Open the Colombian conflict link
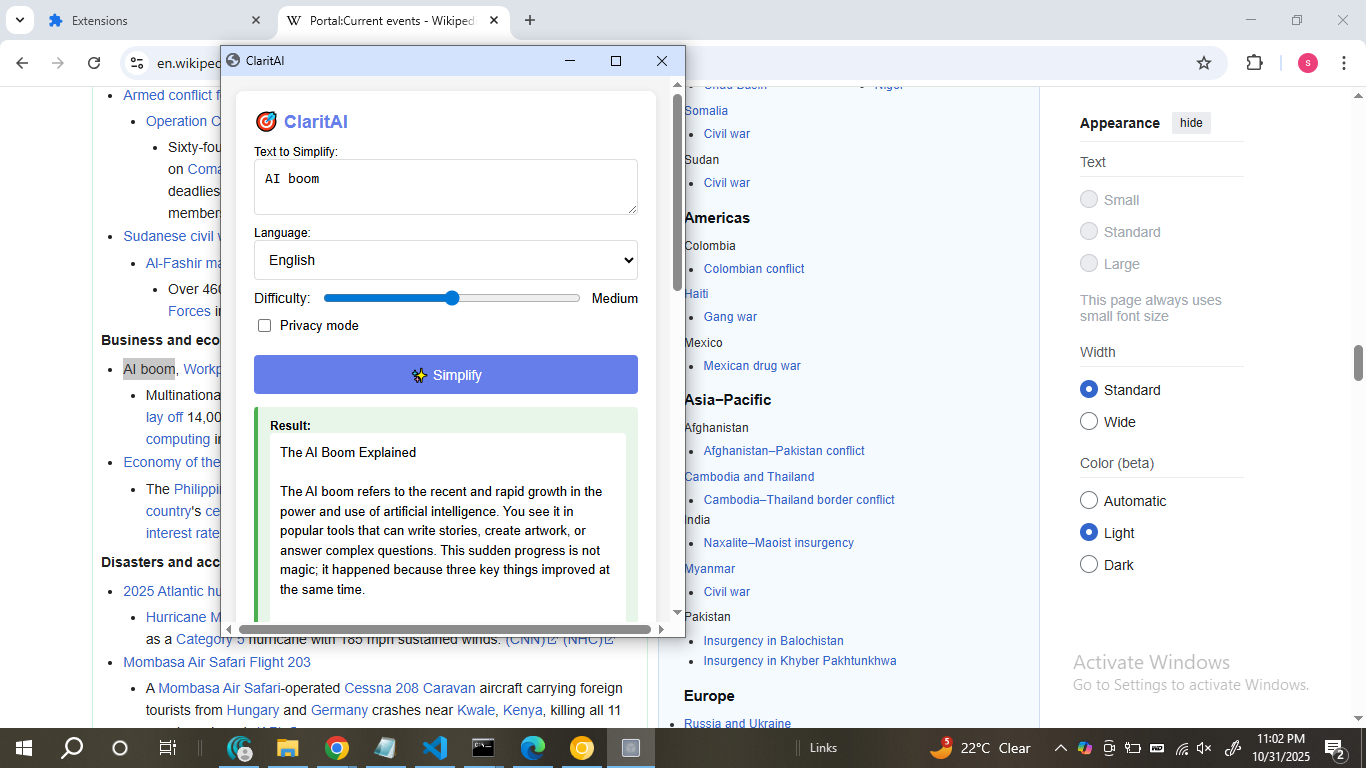 coord(754,269)
